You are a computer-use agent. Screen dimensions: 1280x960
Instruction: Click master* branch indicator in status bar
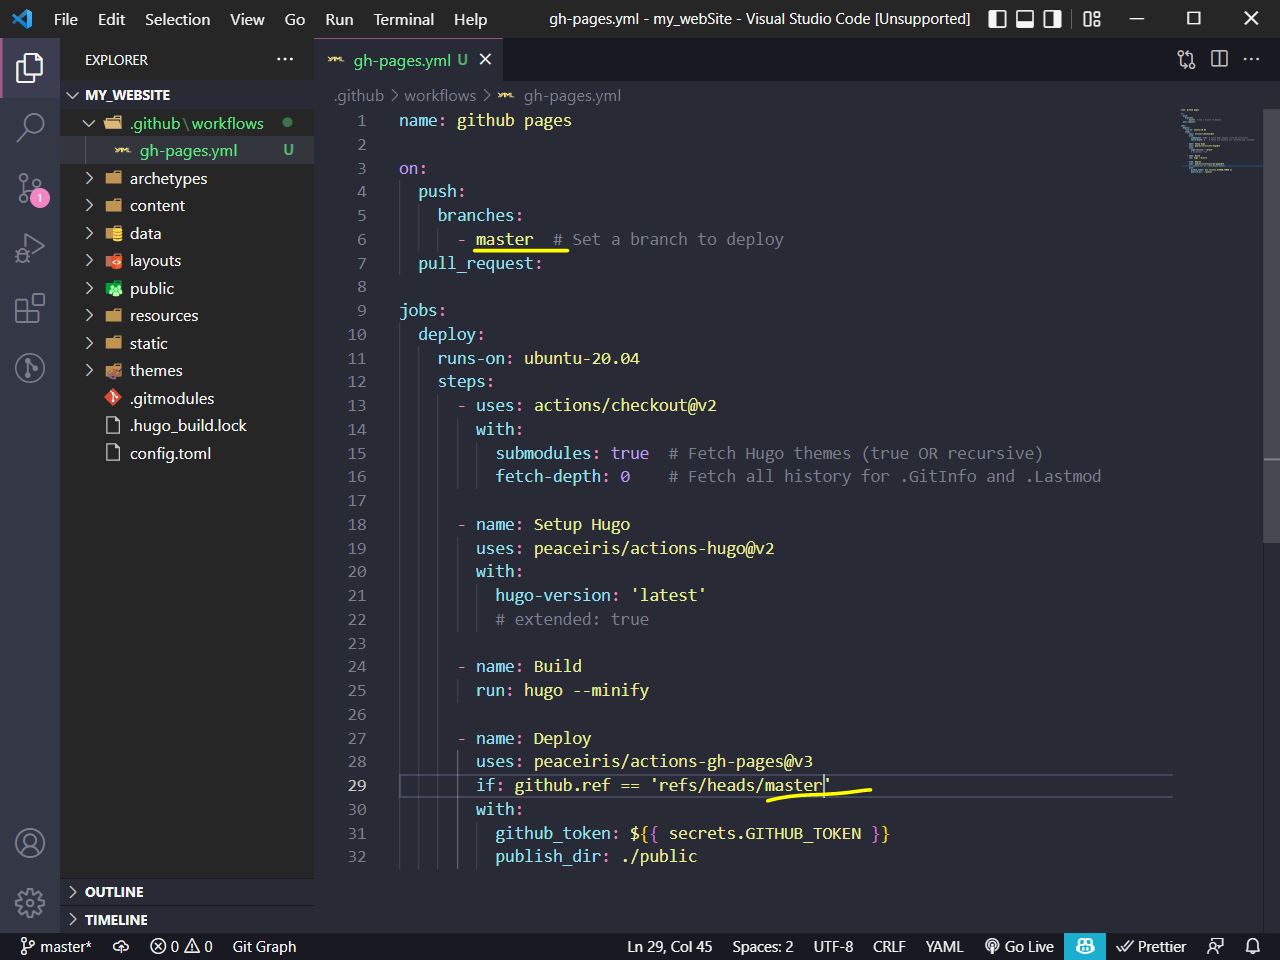(56, 946)
